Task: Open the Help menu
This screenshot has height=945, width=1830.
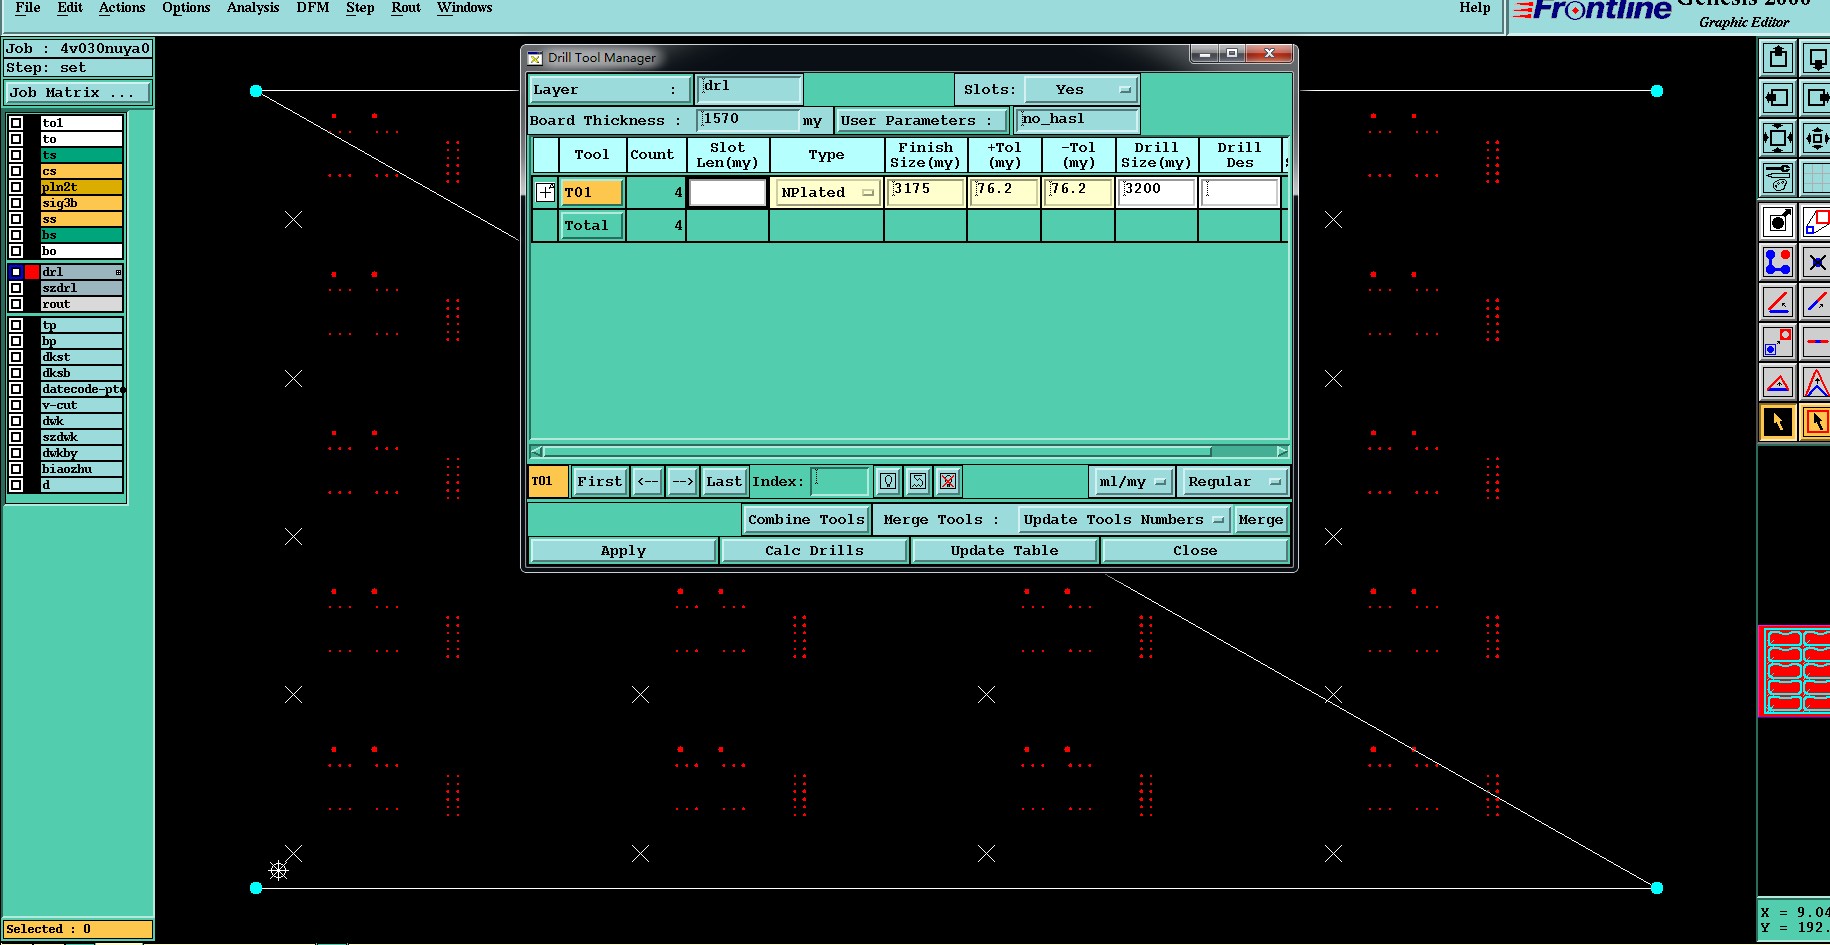Action: click(x=1474, y=8)
